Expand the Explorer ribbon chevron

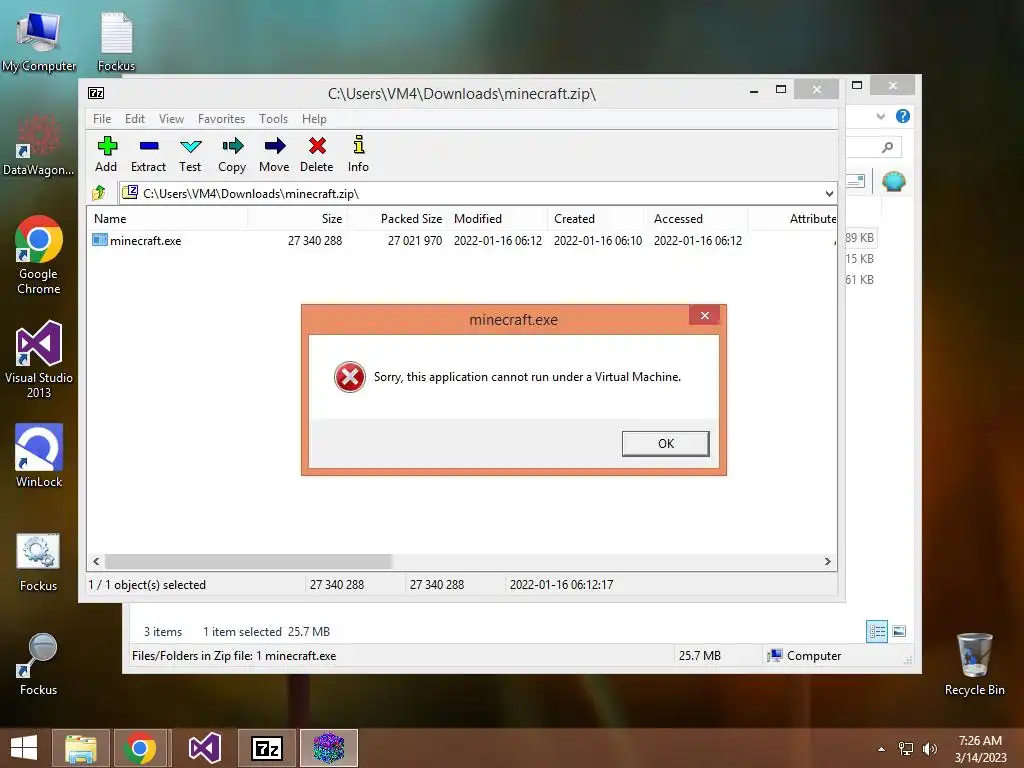coord(880,116)
